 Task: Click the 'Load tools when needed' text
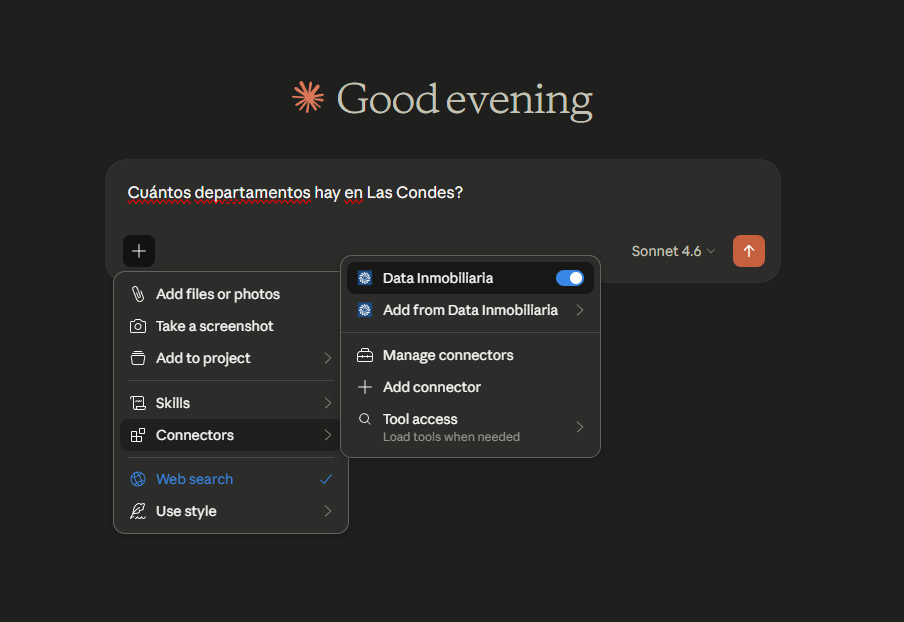pyautogui.click(x=451, y=437)
